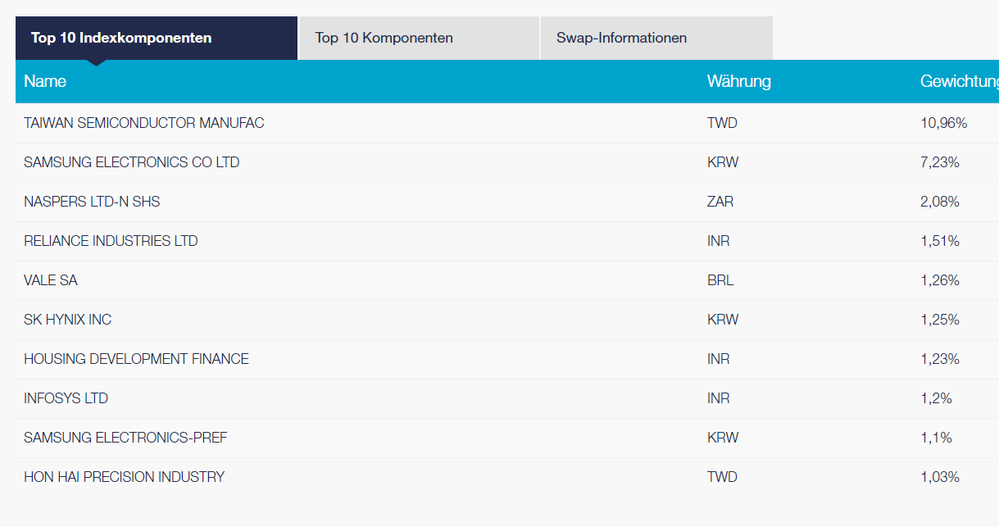Click the Vale SA entry
Image resolution: width=999 pixels, height=527 pixels.
tap(50, 280)
